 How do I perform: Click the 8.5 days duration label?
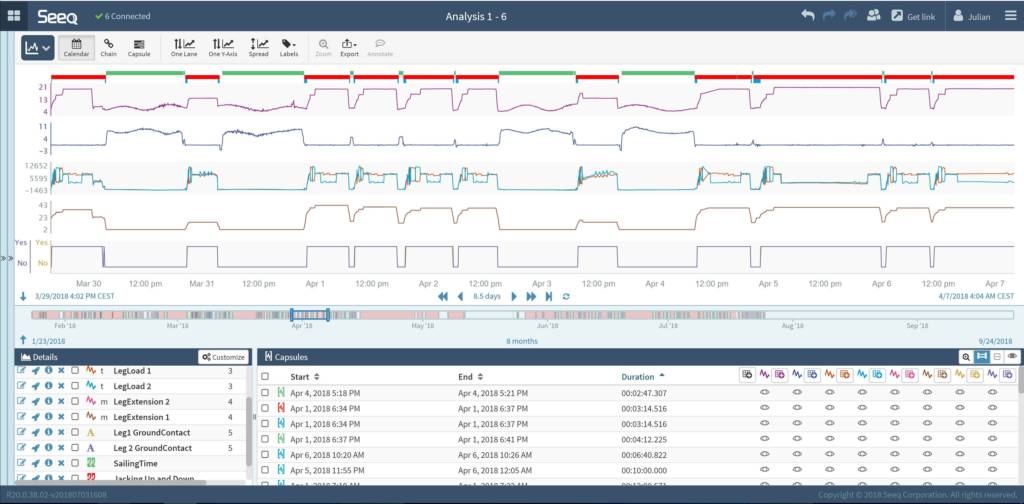[x=487, y=296]
